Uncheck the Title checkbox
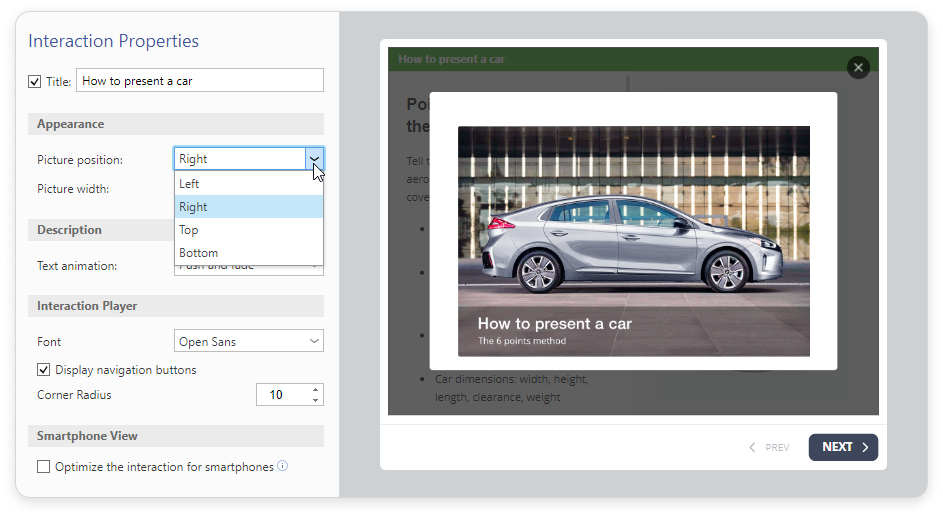Viewport: 943px width, 517px height. pos(35,81)
